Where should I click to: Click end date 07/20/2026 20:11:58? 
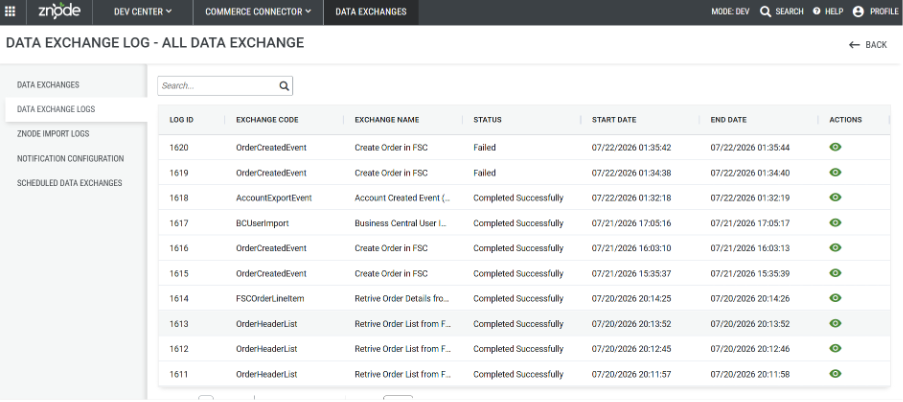[750, 374]
